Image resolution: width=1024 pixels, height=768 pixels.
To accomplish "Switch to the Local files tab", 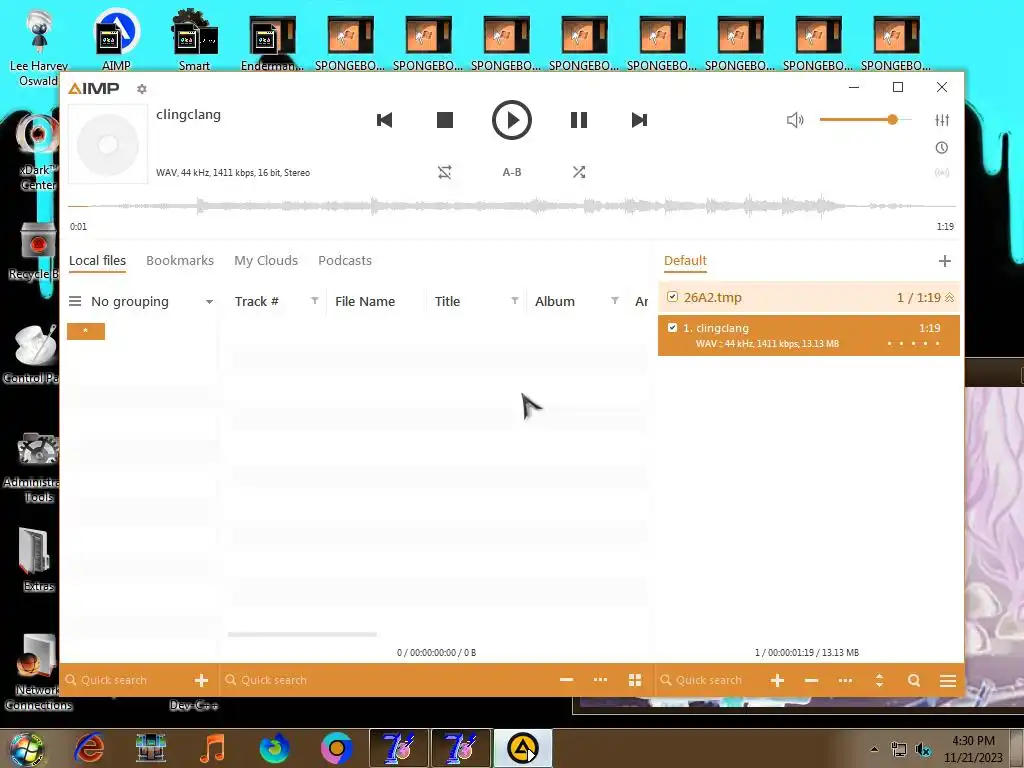I will click(x=97, y=261).
